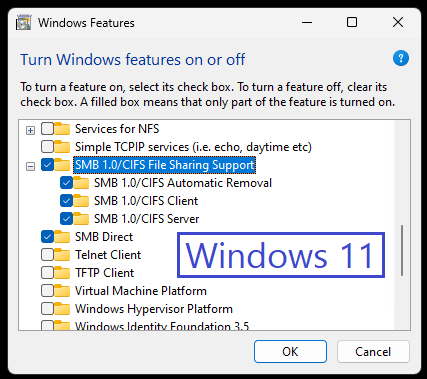Uncheck SMB 1.0/CIFS Automatic Removal
The image size is (427, 379).
pos(66,183)
